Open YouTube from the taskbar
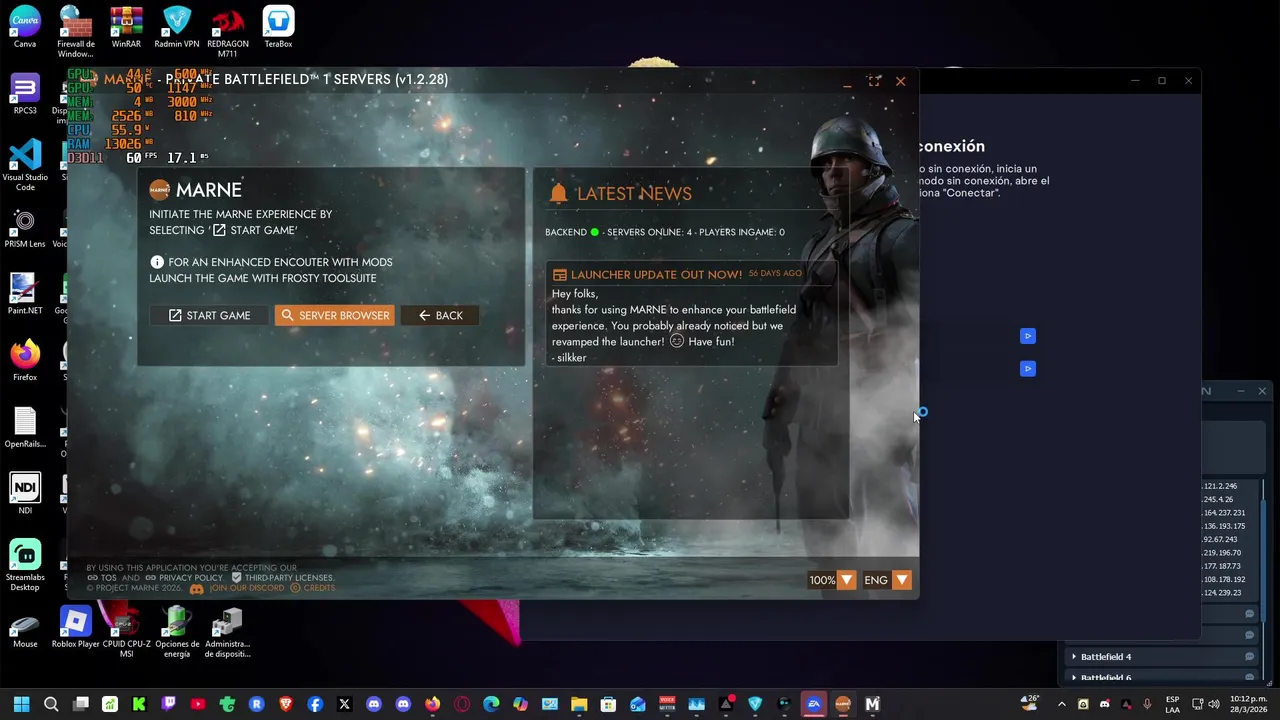Image resolution: width=1280 pixels, height=720 pixels. [198, 704]
